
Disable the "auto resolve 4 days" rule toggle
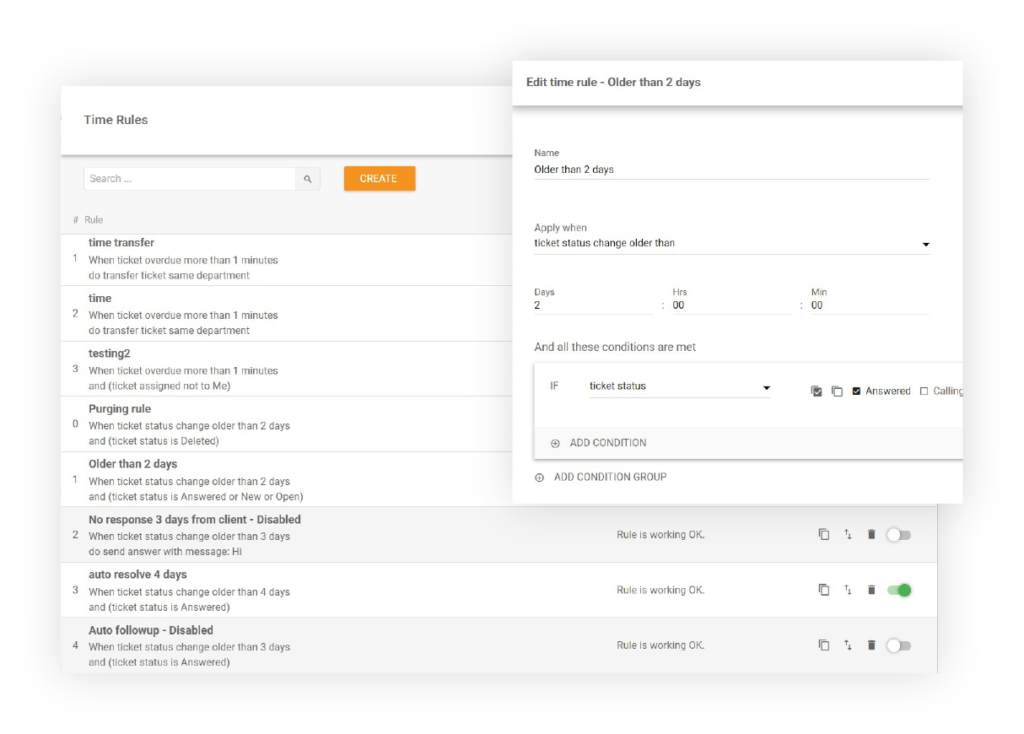point(898,590)
